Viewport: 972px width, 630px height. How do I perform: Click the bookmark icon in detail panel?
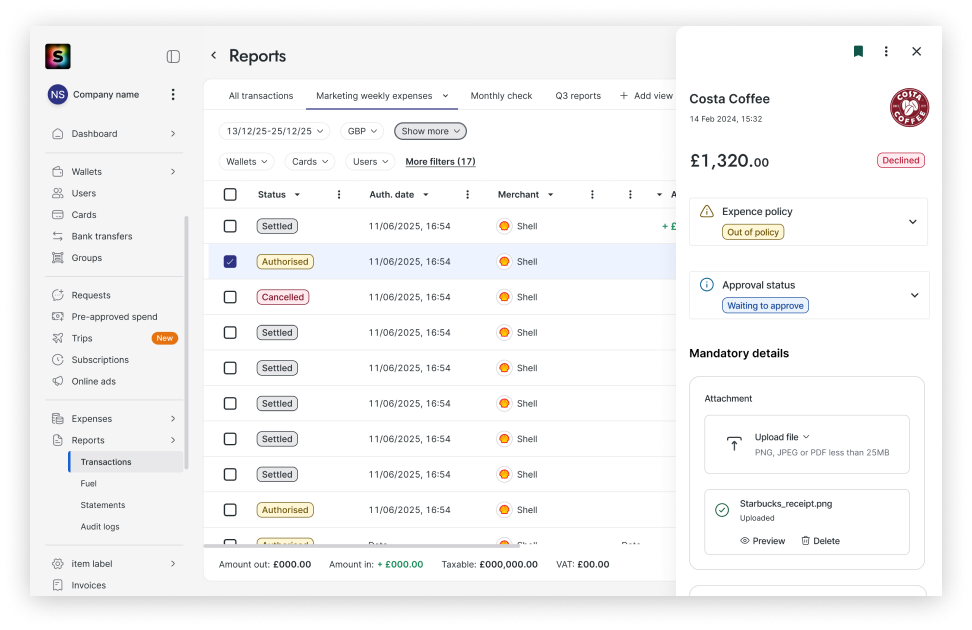point(858,51)
